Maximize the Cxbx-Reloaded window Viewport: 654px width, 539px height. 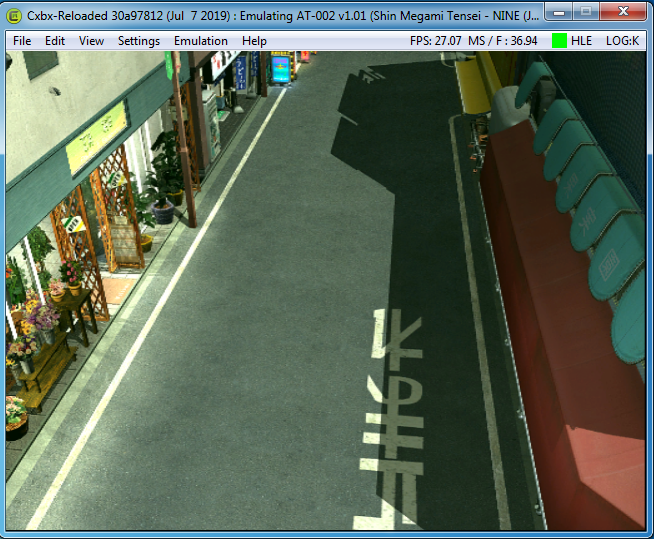click(x=586, y=12)
